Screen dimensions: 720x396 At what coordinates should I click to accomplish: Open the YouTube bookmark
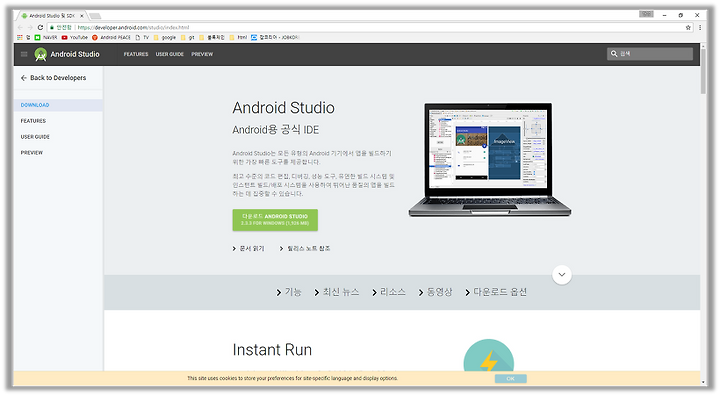[74, 38]
